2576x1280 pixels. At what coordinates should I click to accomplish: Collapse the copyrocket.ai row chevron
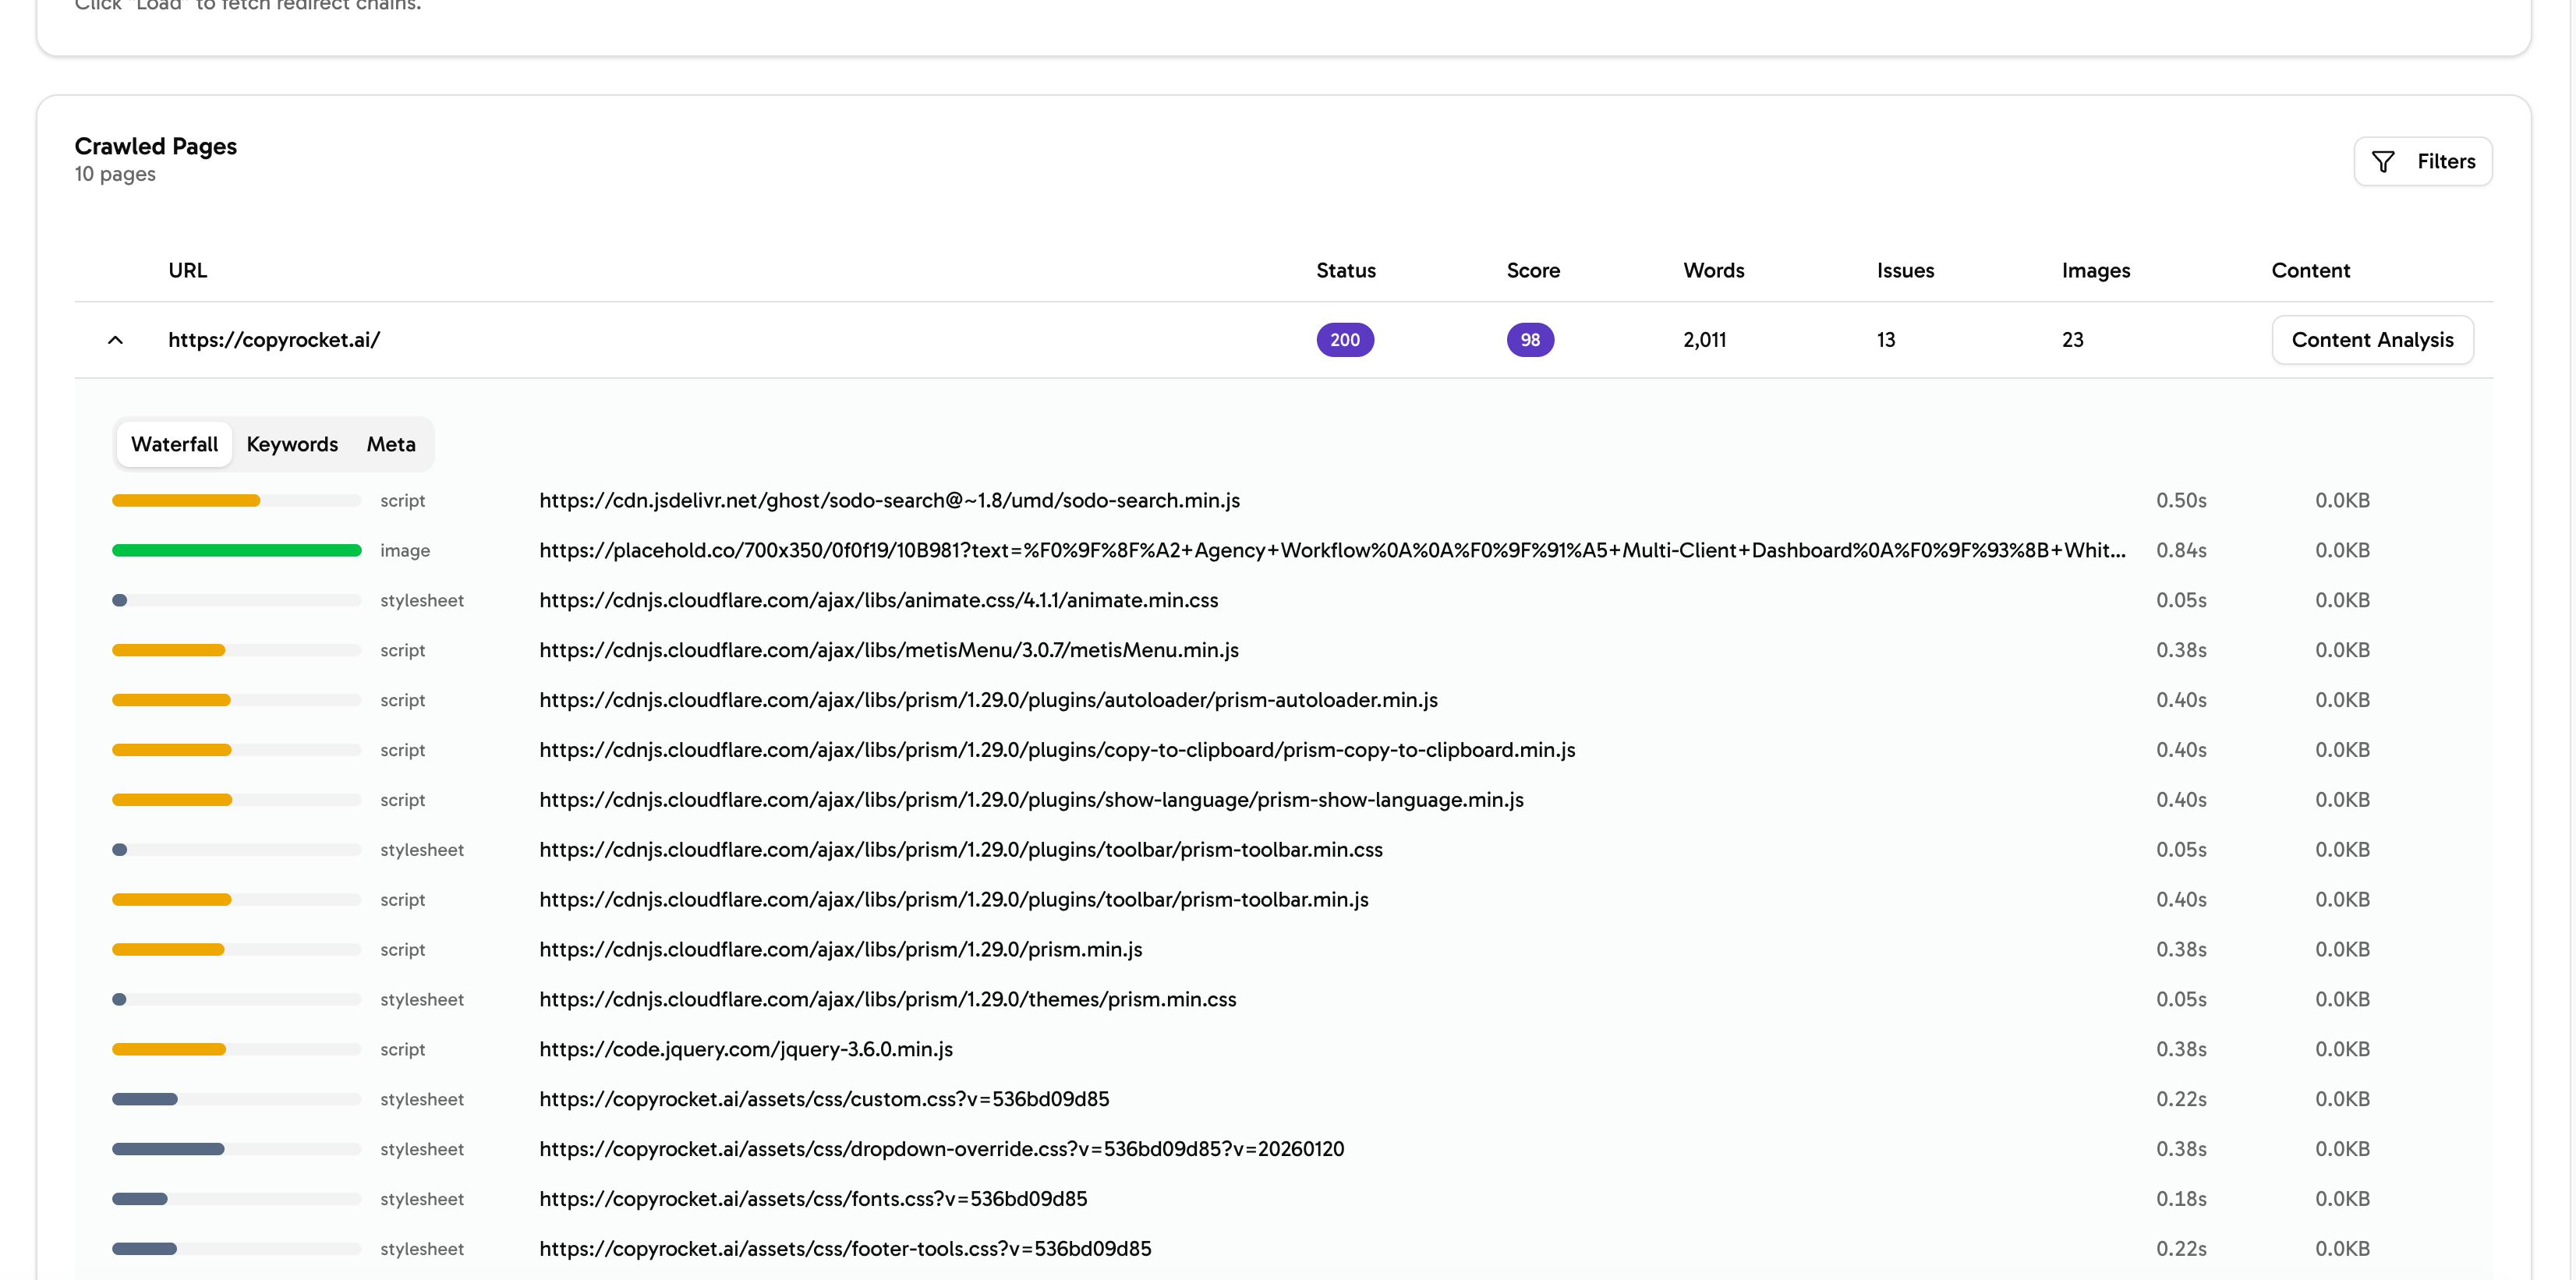coord(115,339)
